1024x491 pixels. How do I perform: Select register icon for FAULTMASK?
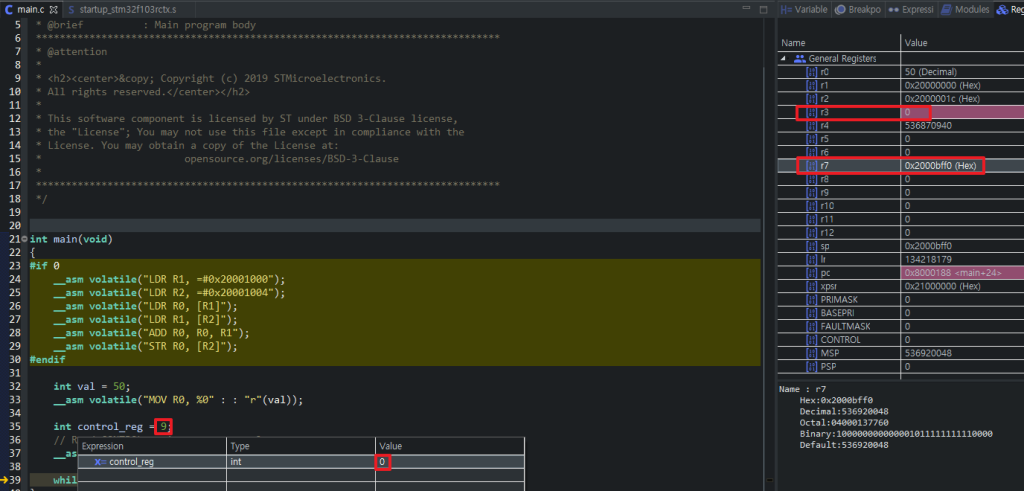pos(812,326)
